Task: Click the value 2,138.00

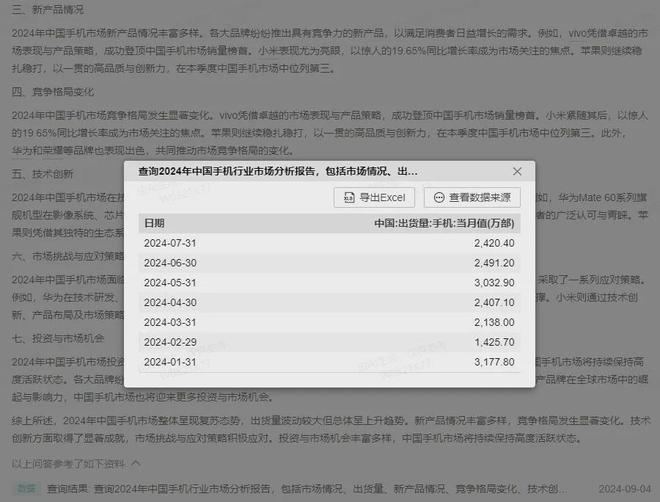Action: coord(494,322)
